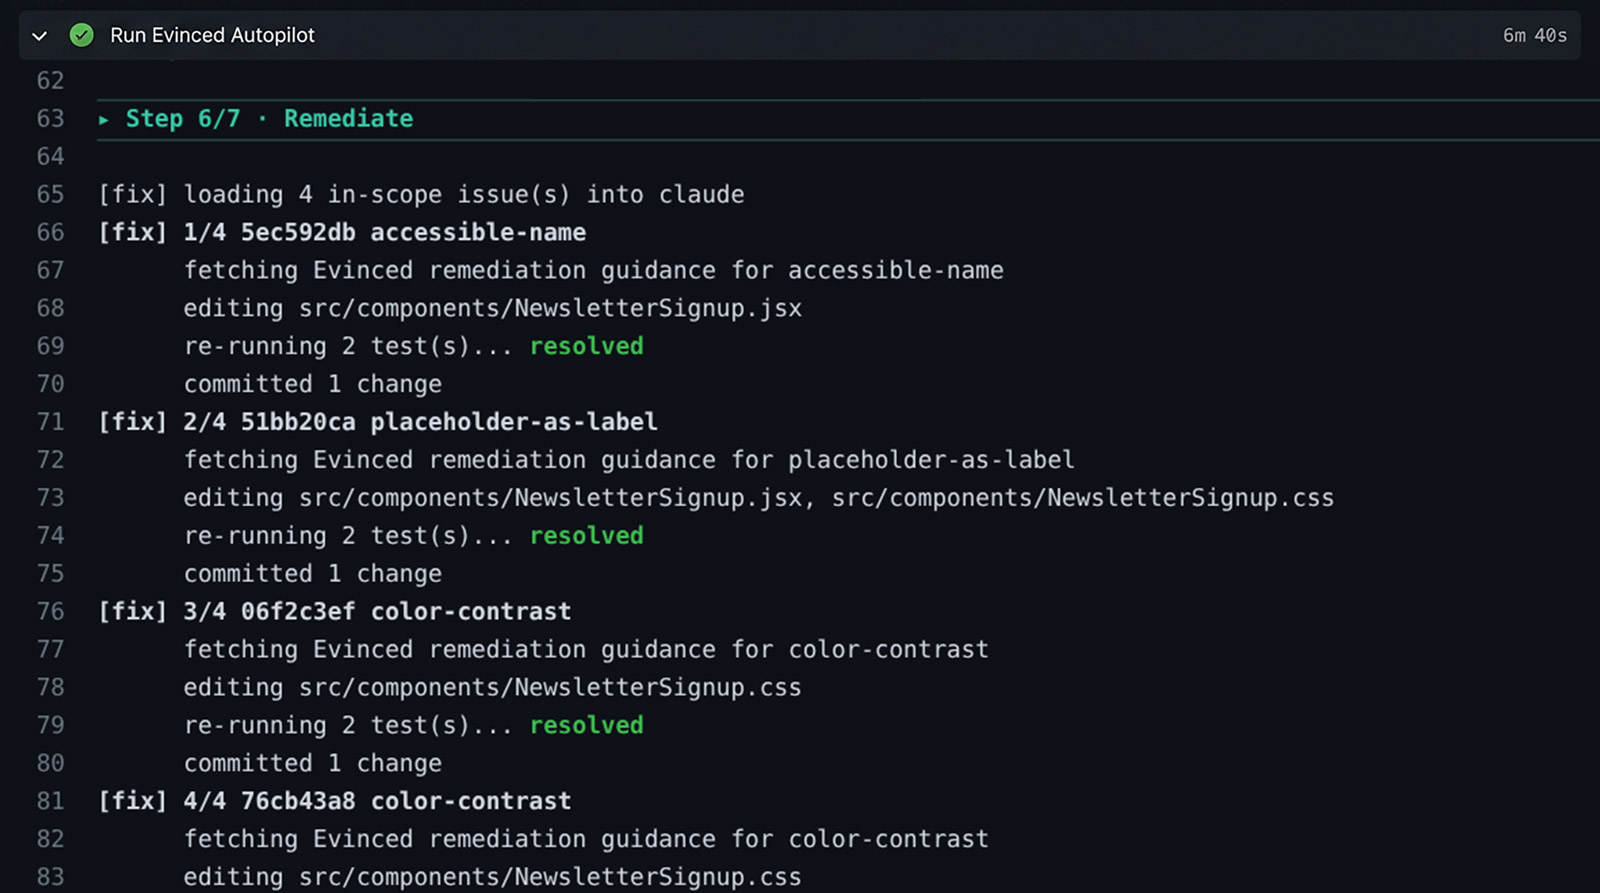Click the first green resolved status on line 69
Viewport: 1600px width, 893px height.
click(x=587, y=346)
